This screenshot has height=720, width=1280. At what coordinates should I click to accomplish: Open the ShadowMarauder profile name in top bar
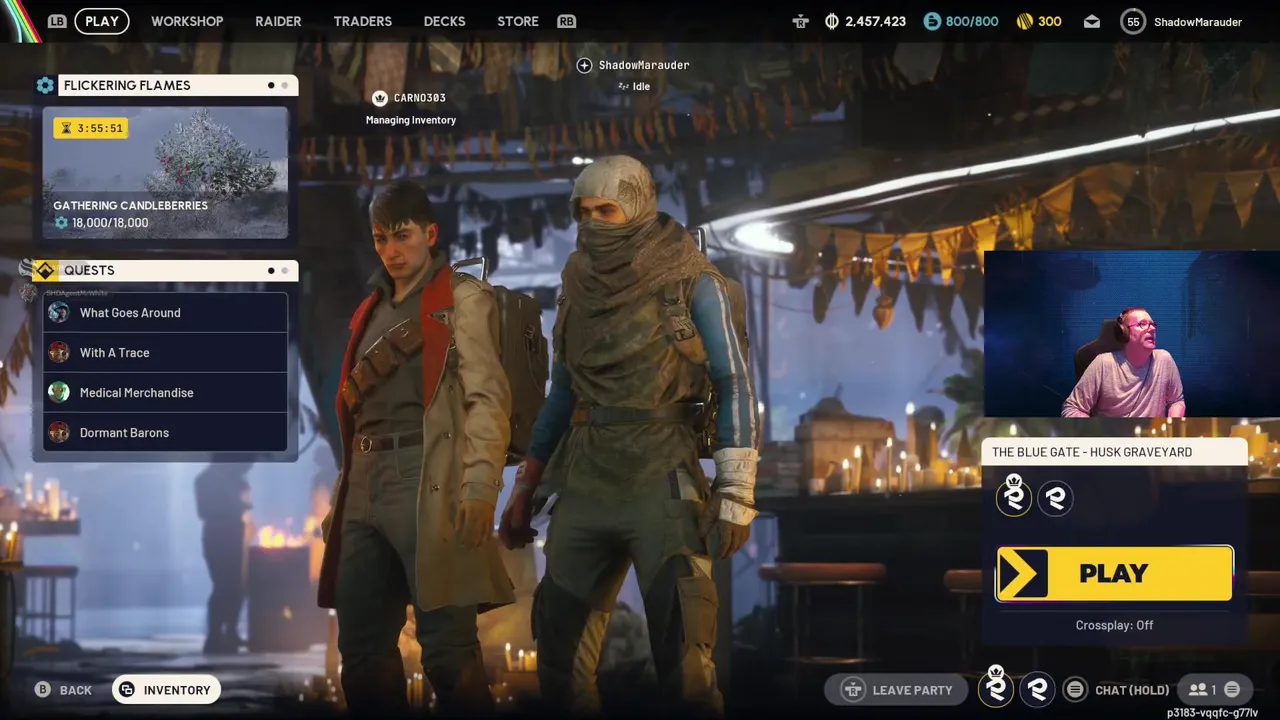[1198, 22]
